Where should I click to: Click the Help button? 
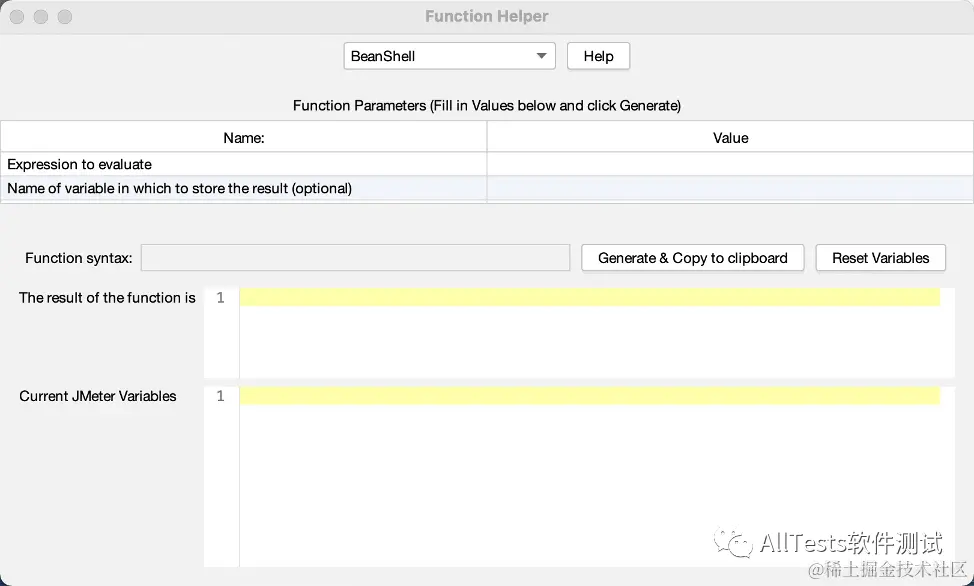pos(598,56)
